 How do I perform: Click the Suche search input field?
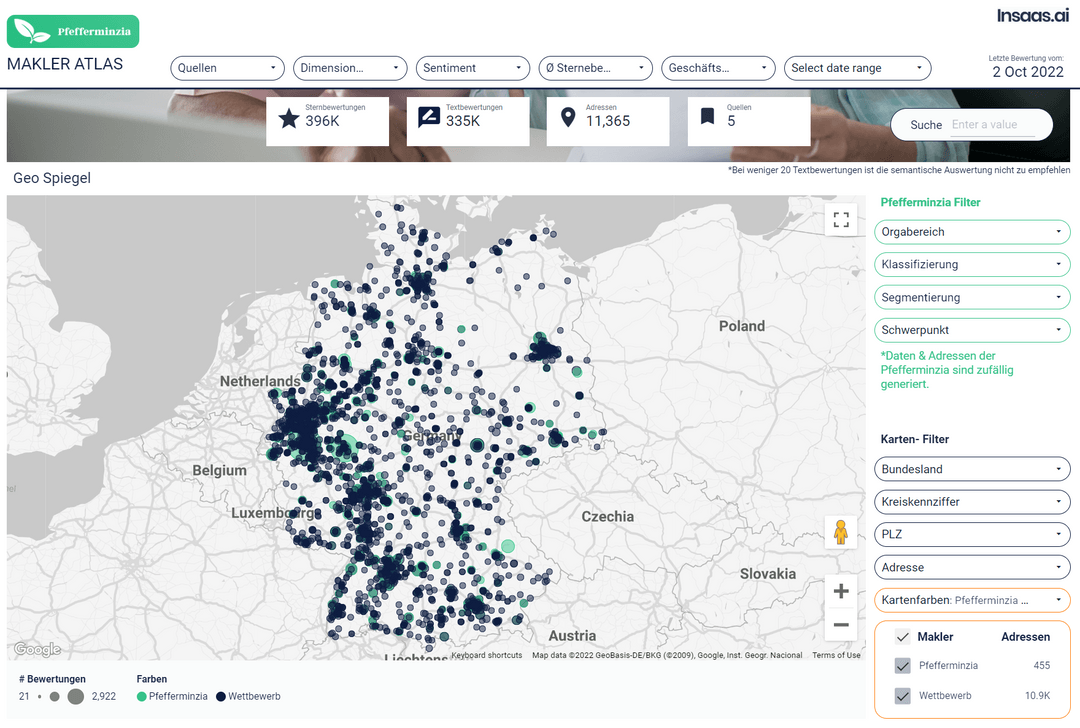point(992,125)
